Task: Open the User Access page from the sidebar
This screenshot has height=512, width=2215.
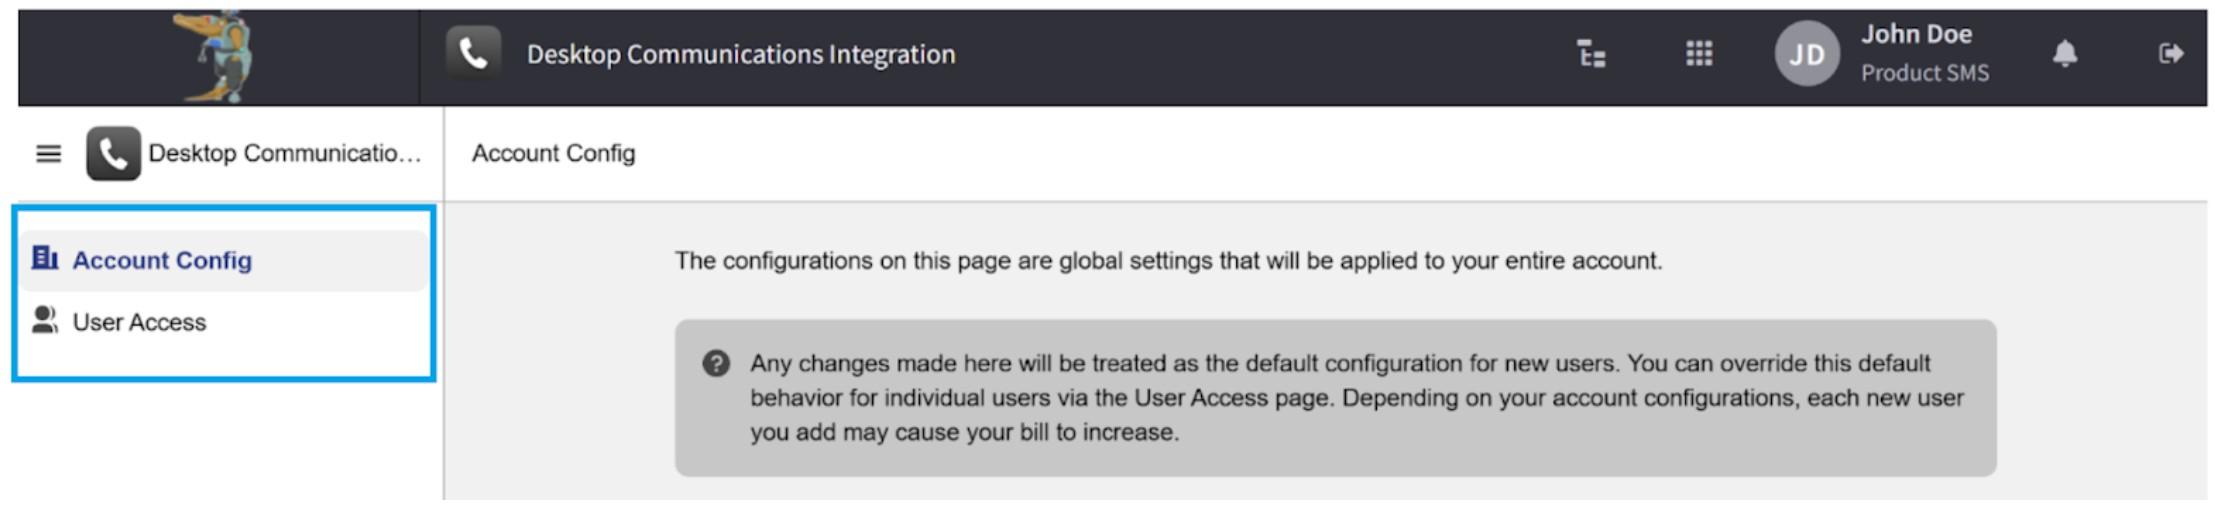Action: [x=139, y=322]
